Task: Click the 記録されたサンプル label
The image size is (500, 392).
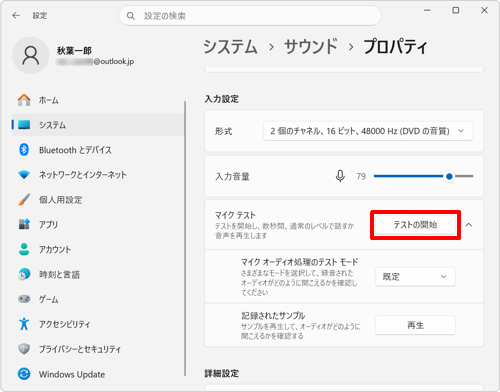Action: coord(273,315)
